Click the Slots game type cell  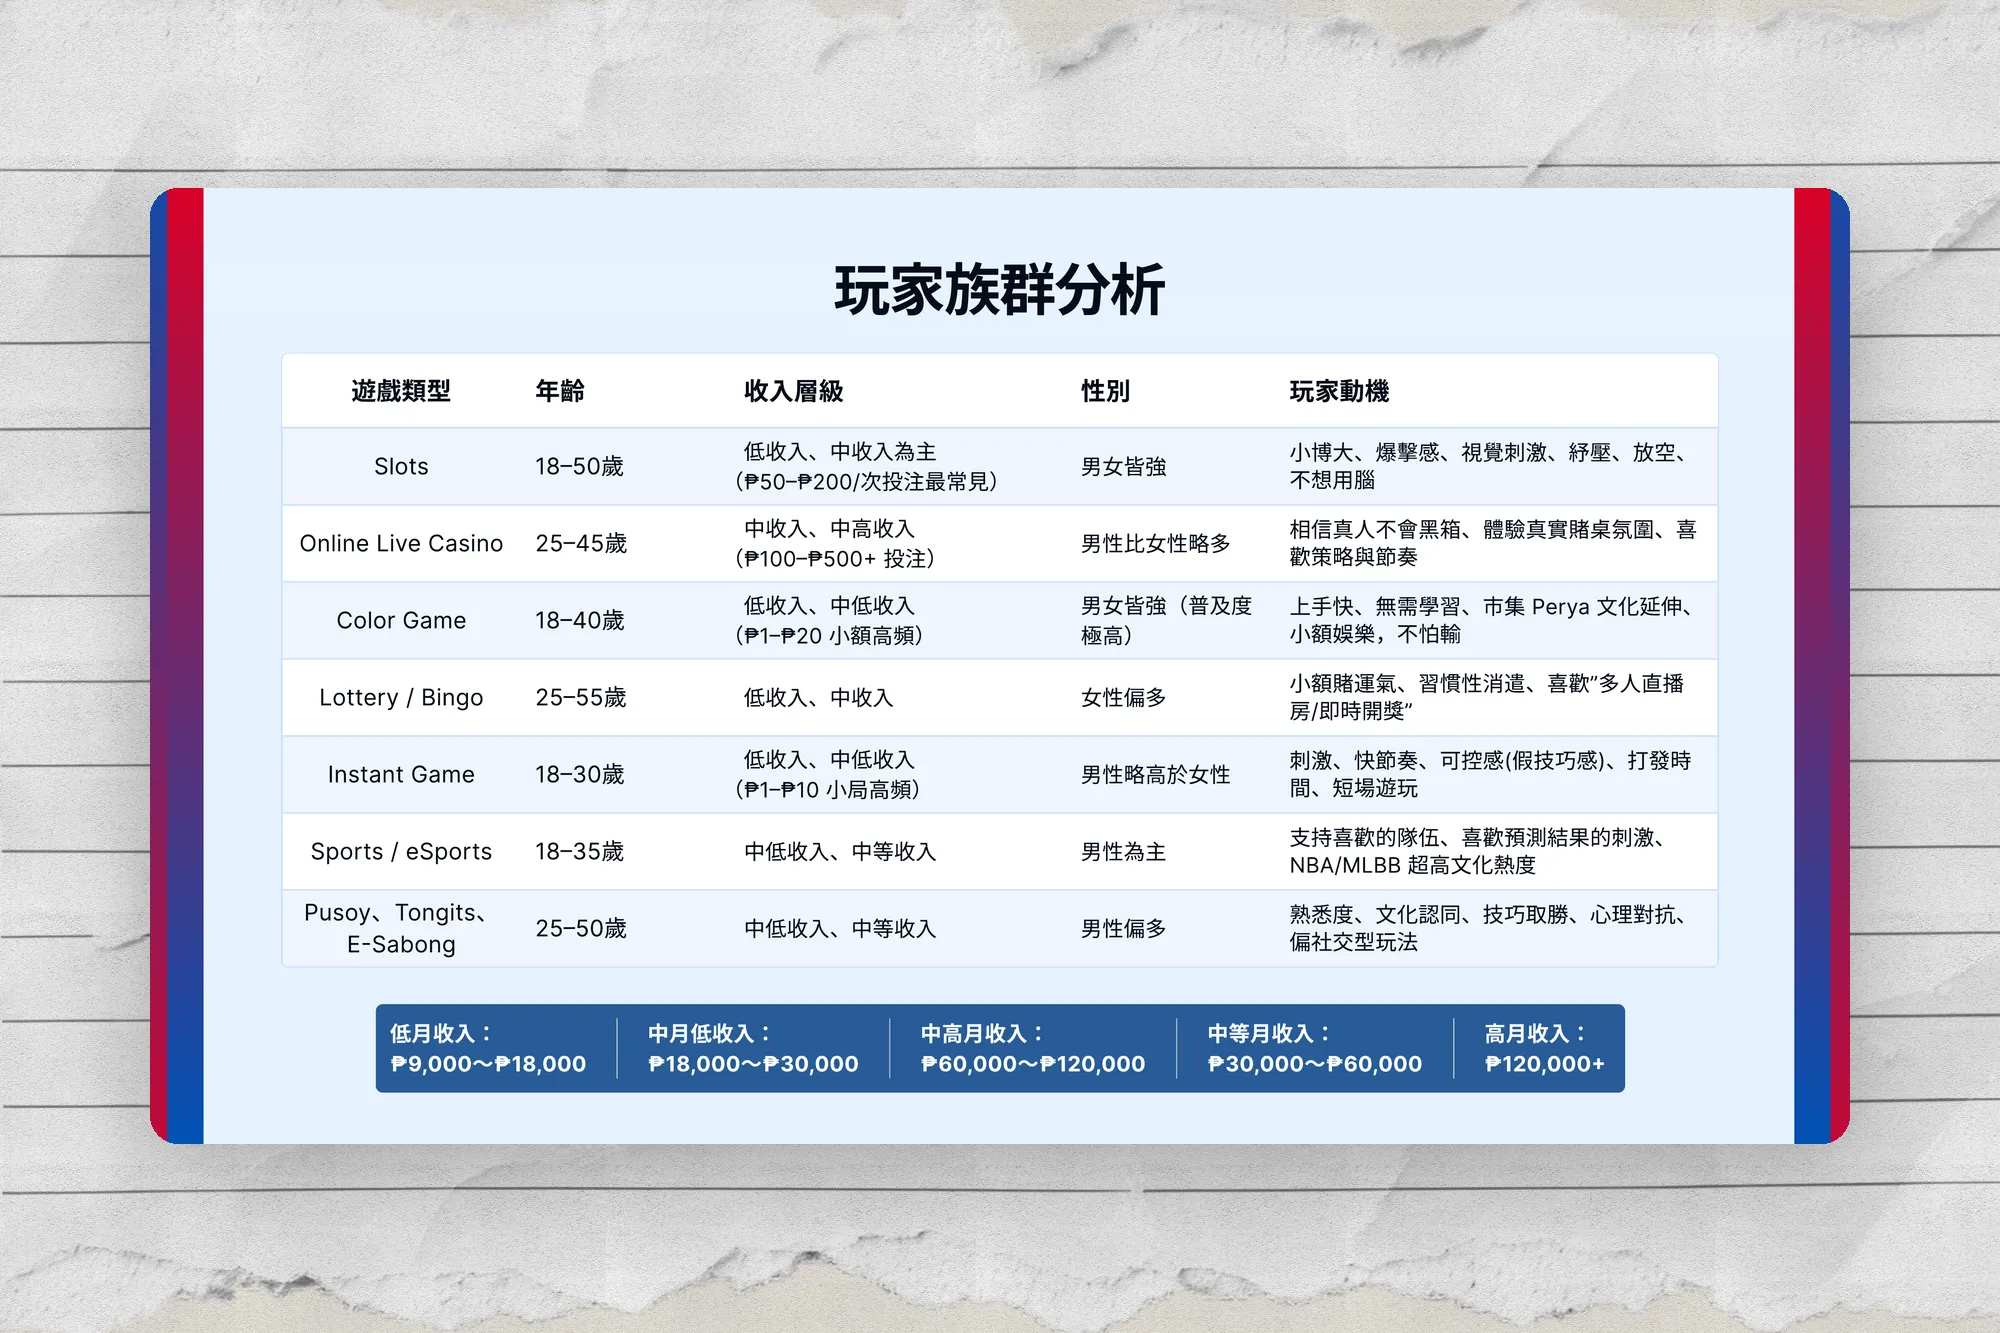[x=401, y=467]
